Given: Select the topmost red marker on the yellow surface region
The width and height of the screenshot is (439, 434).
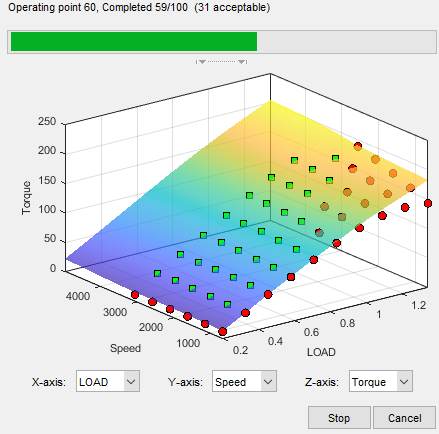Looking at the screenshot, I should [x=358, y=146].
